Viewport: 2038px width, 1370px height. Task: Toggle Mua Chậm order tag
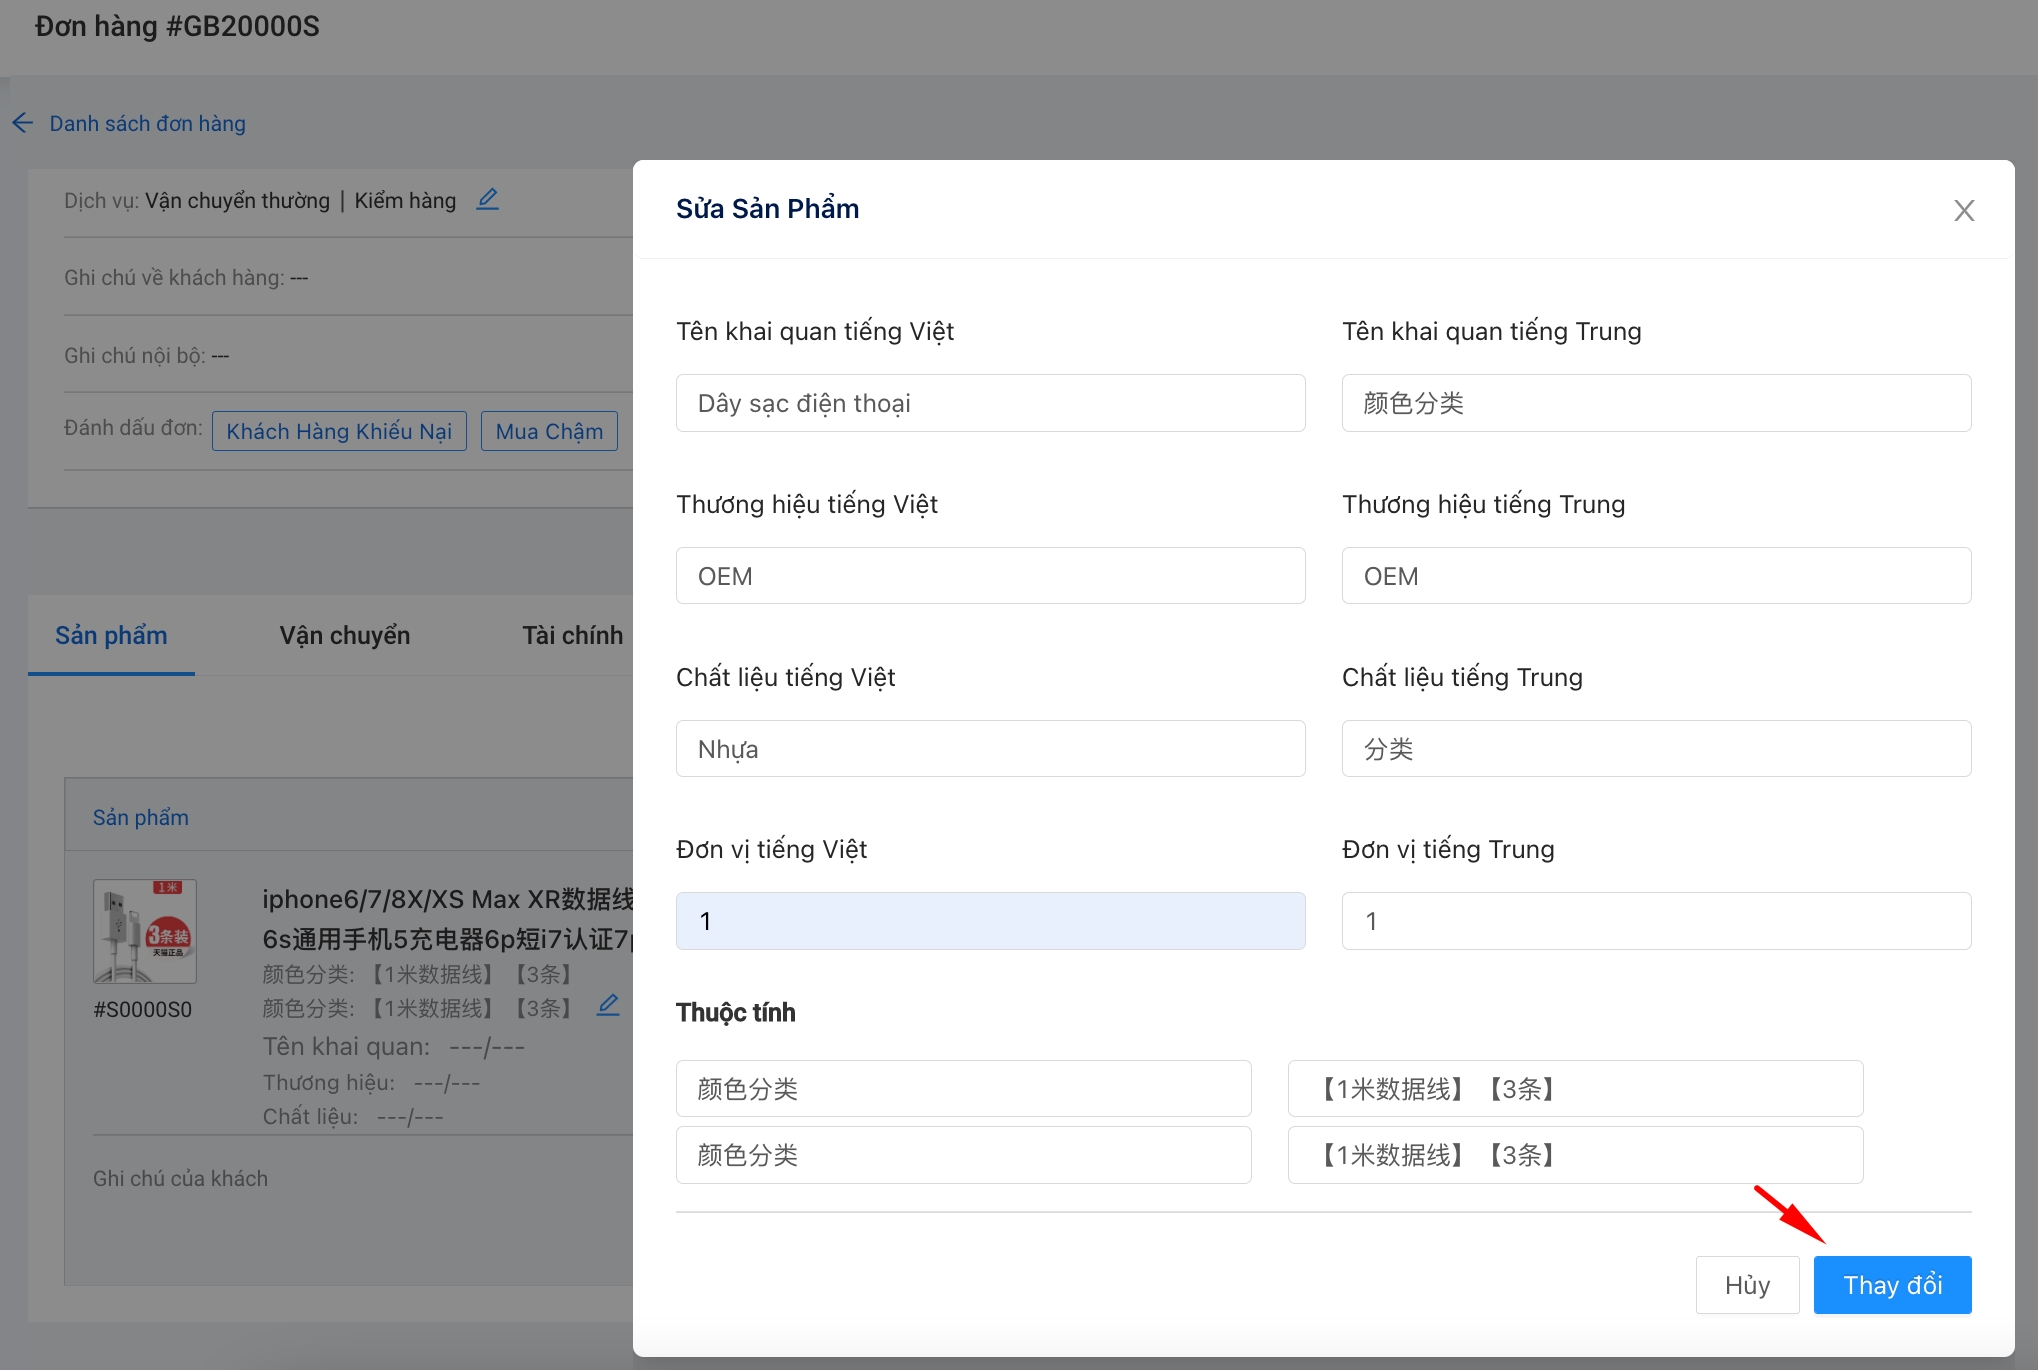click(549, 431)
